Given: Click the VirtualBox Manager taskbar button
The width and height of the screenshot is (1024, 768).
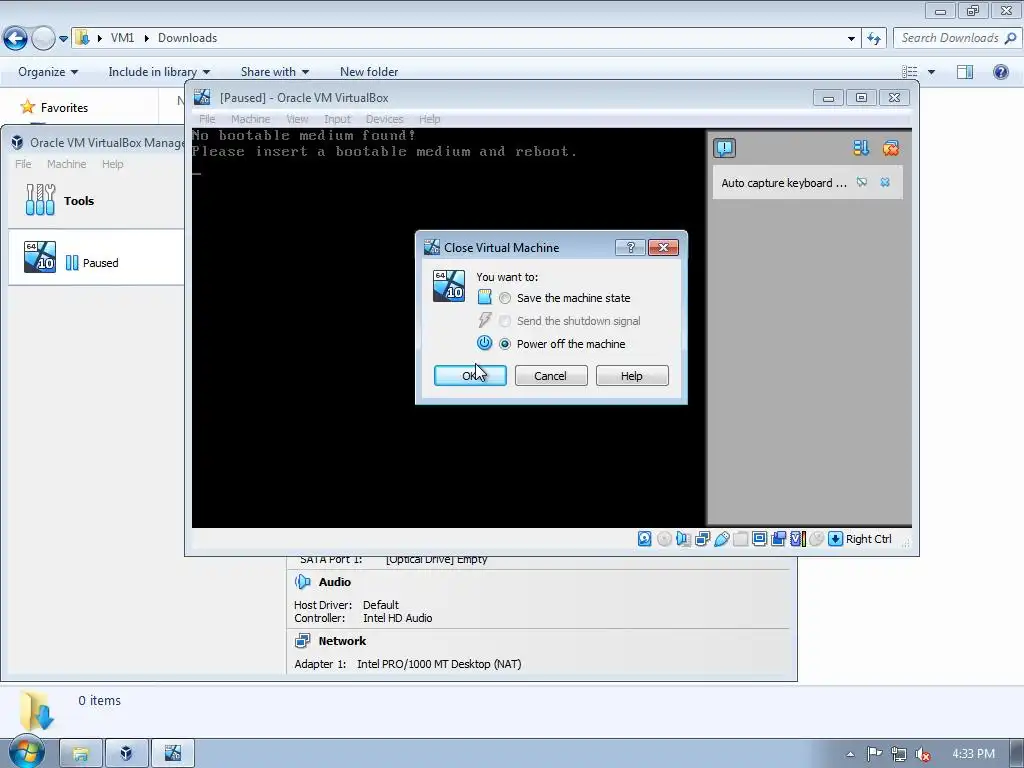Looking at the screenshot, I should (x=127, y=754).
